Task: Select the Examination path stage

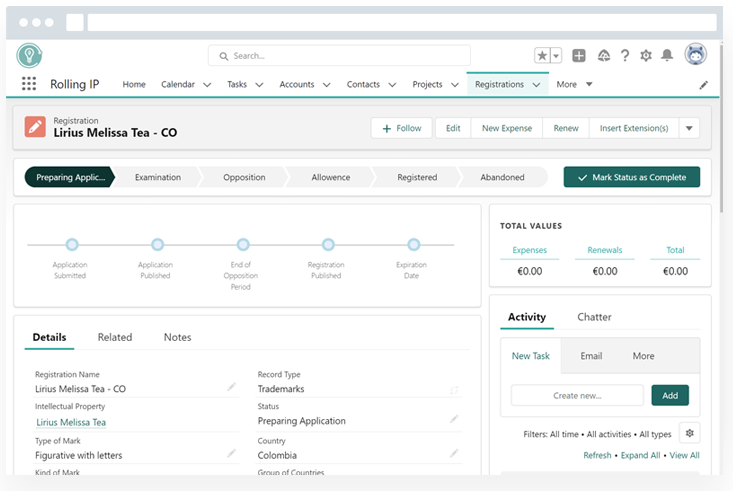Action: coord(158,177)
